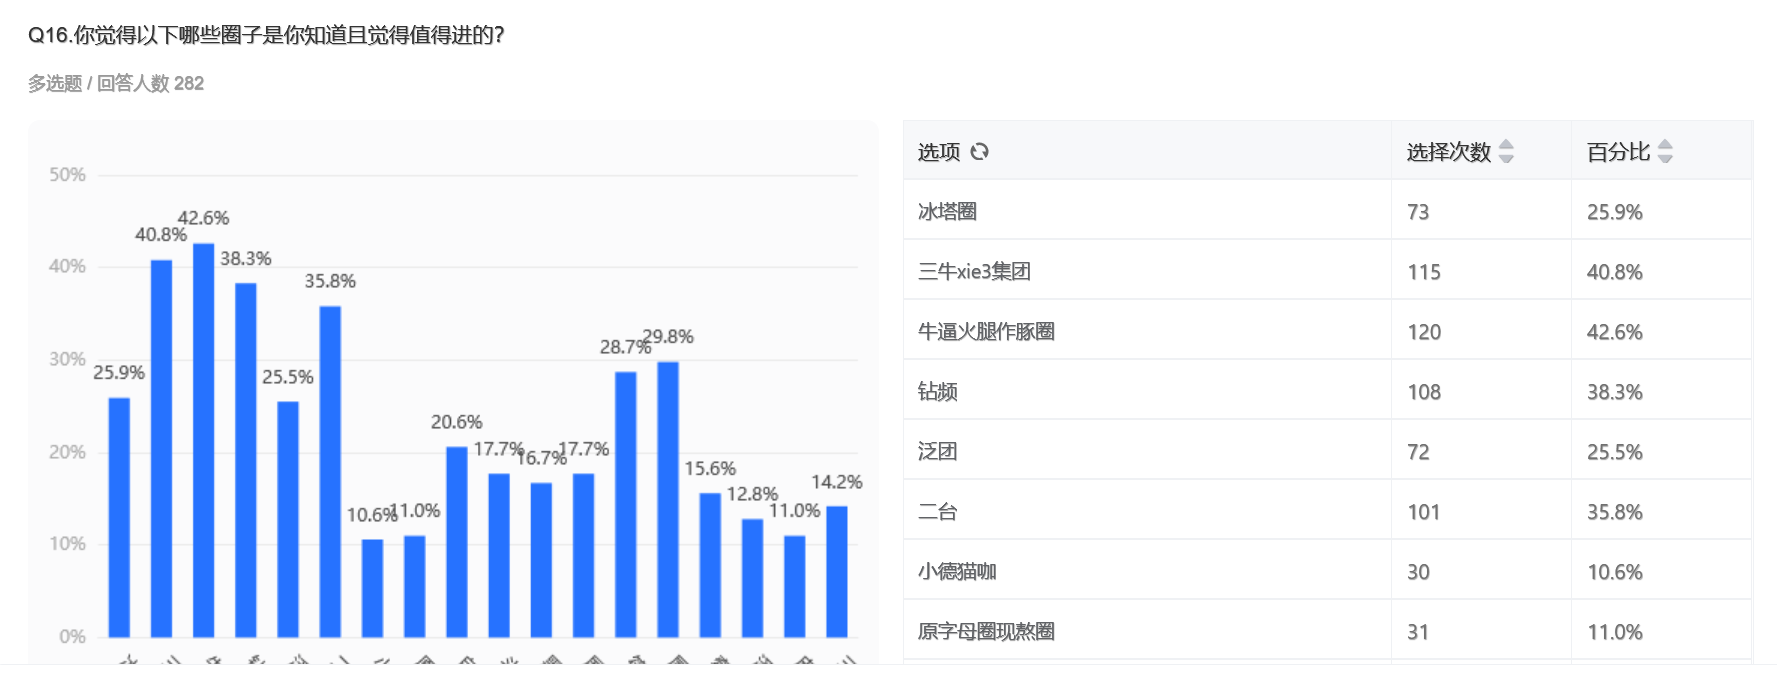Click the 小德猫咖 option in the table
Viewport: 1777px width, 682px height.
[957, 572]
